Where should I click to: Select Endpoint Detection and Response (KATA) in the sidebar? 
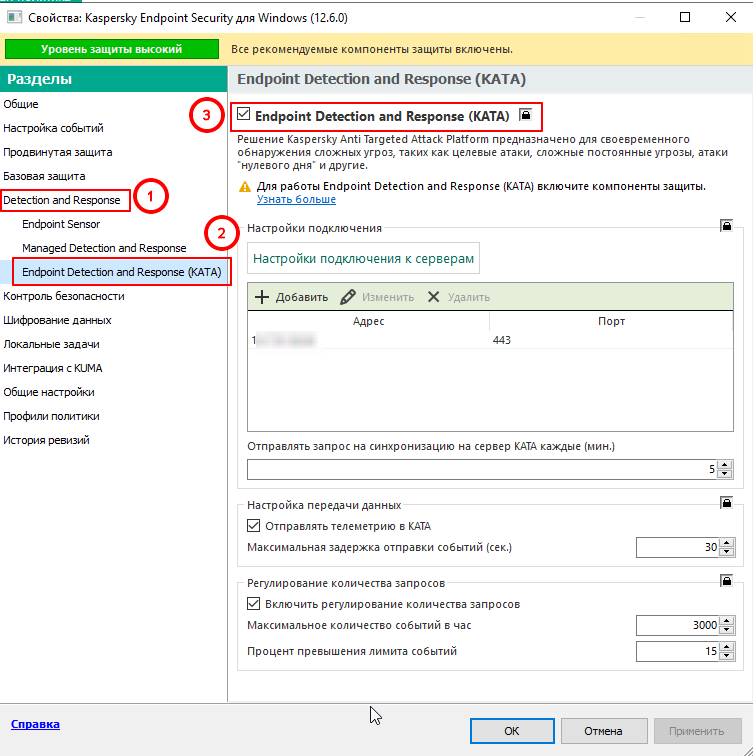pyautogui.click(x=121, y=272)
